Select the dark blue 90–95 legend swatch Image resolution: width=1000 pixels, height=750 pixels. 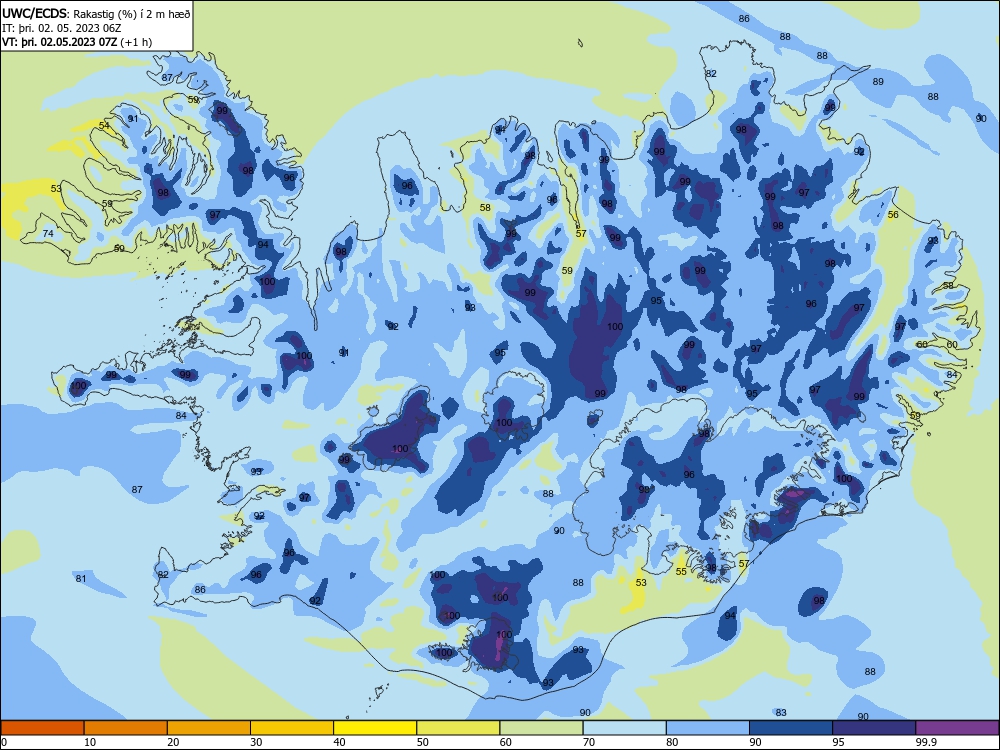pyautogui.click(x=791, y=728)
